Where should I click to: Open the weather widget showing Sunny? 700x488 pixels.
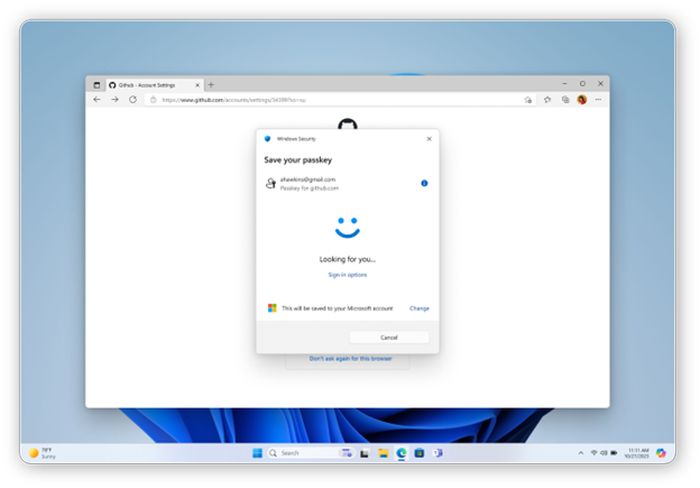(x=42, y=453)
